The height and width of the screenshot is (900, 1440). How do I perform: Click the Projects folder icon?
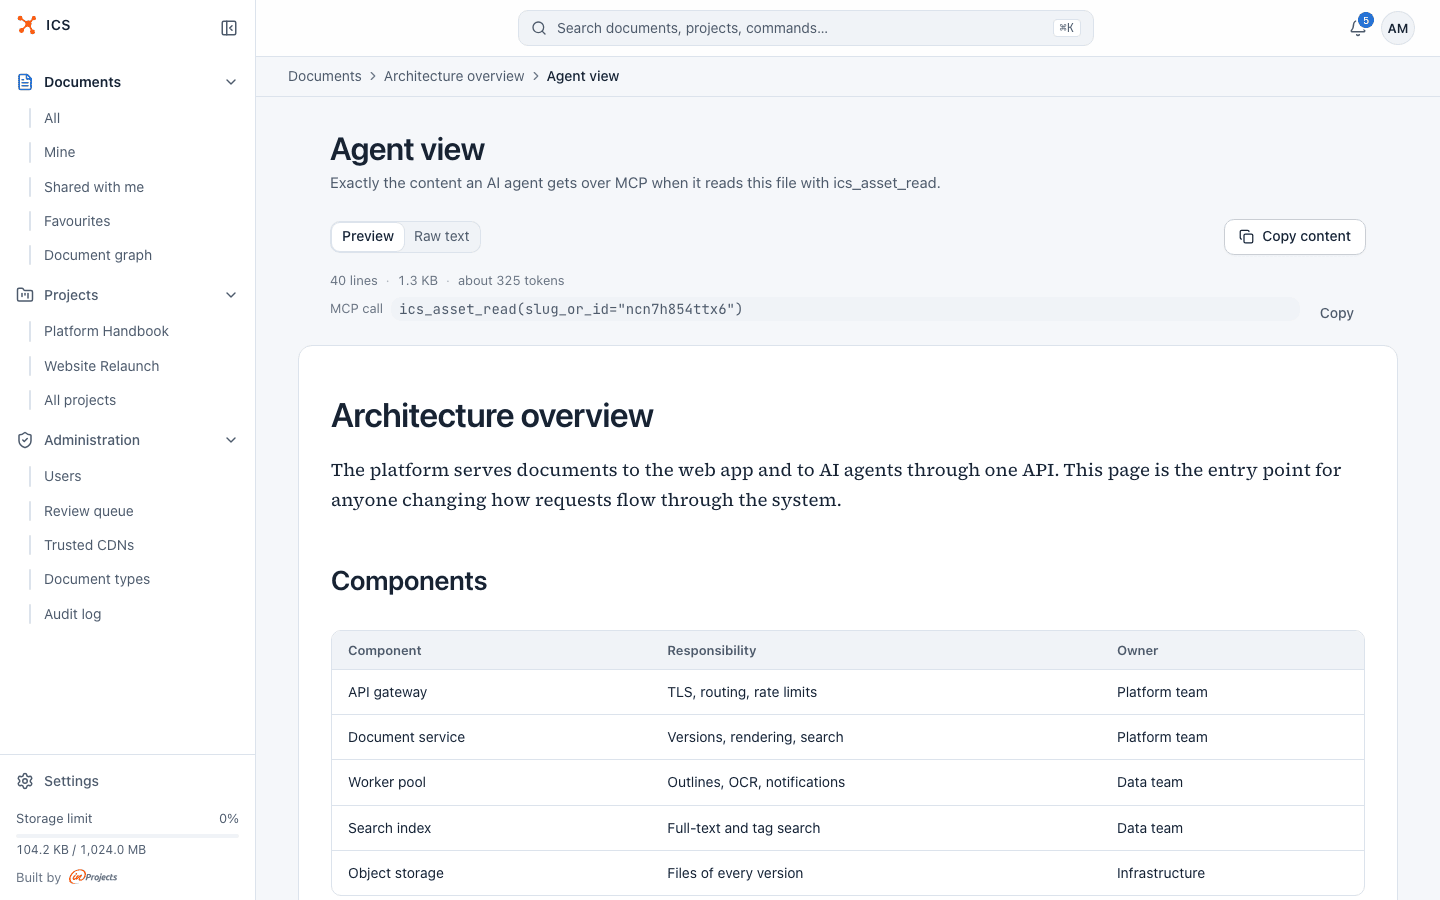coord(25,295)
